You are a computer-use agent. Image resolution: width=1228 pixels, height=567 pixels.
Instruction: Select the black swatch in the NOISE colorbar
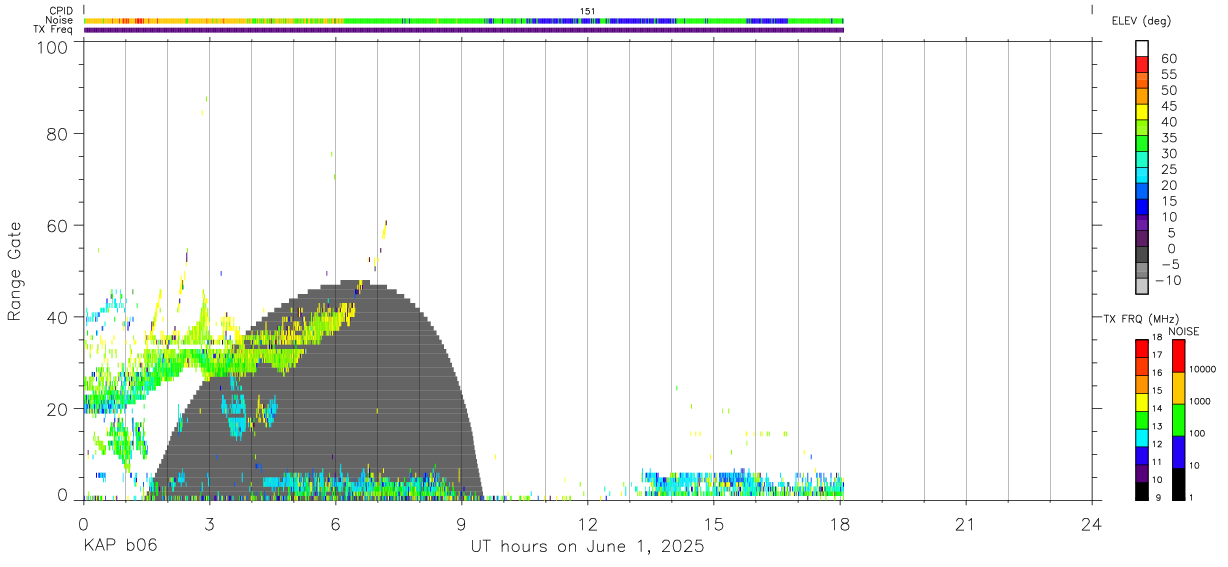pyautogui.click(x=1178, y=484)
